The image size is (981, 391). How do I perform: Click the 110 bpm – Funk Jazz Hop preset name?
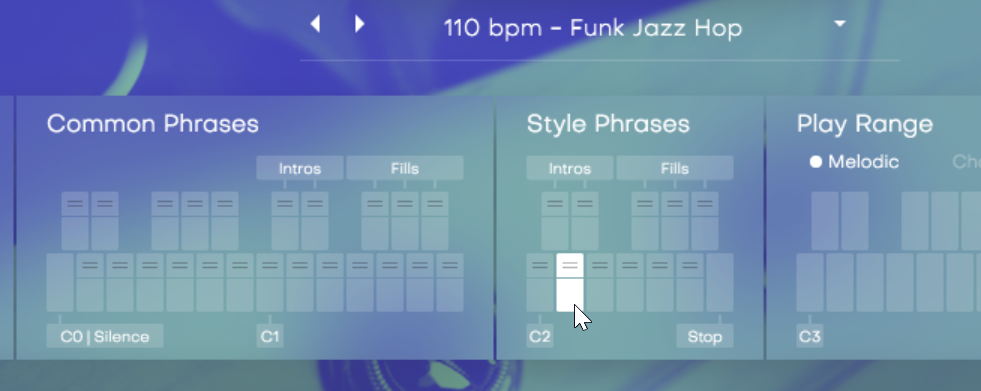pyautogui.click(x=592, y=28)
